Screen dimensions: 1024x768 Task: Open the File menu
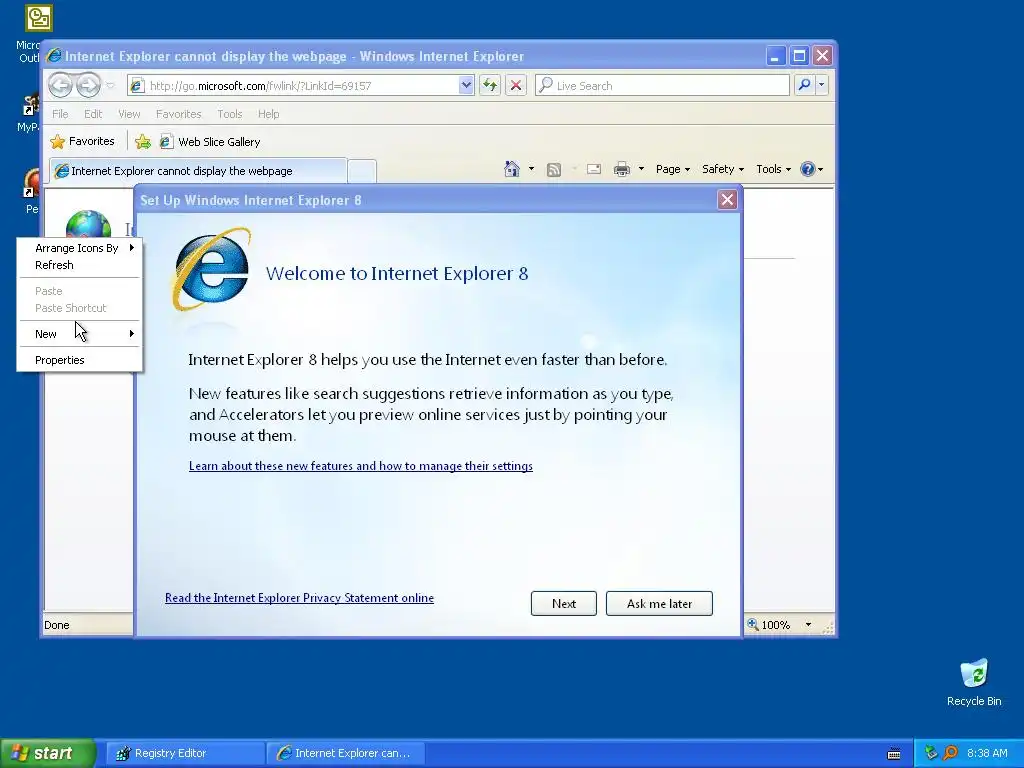point(60,114)
